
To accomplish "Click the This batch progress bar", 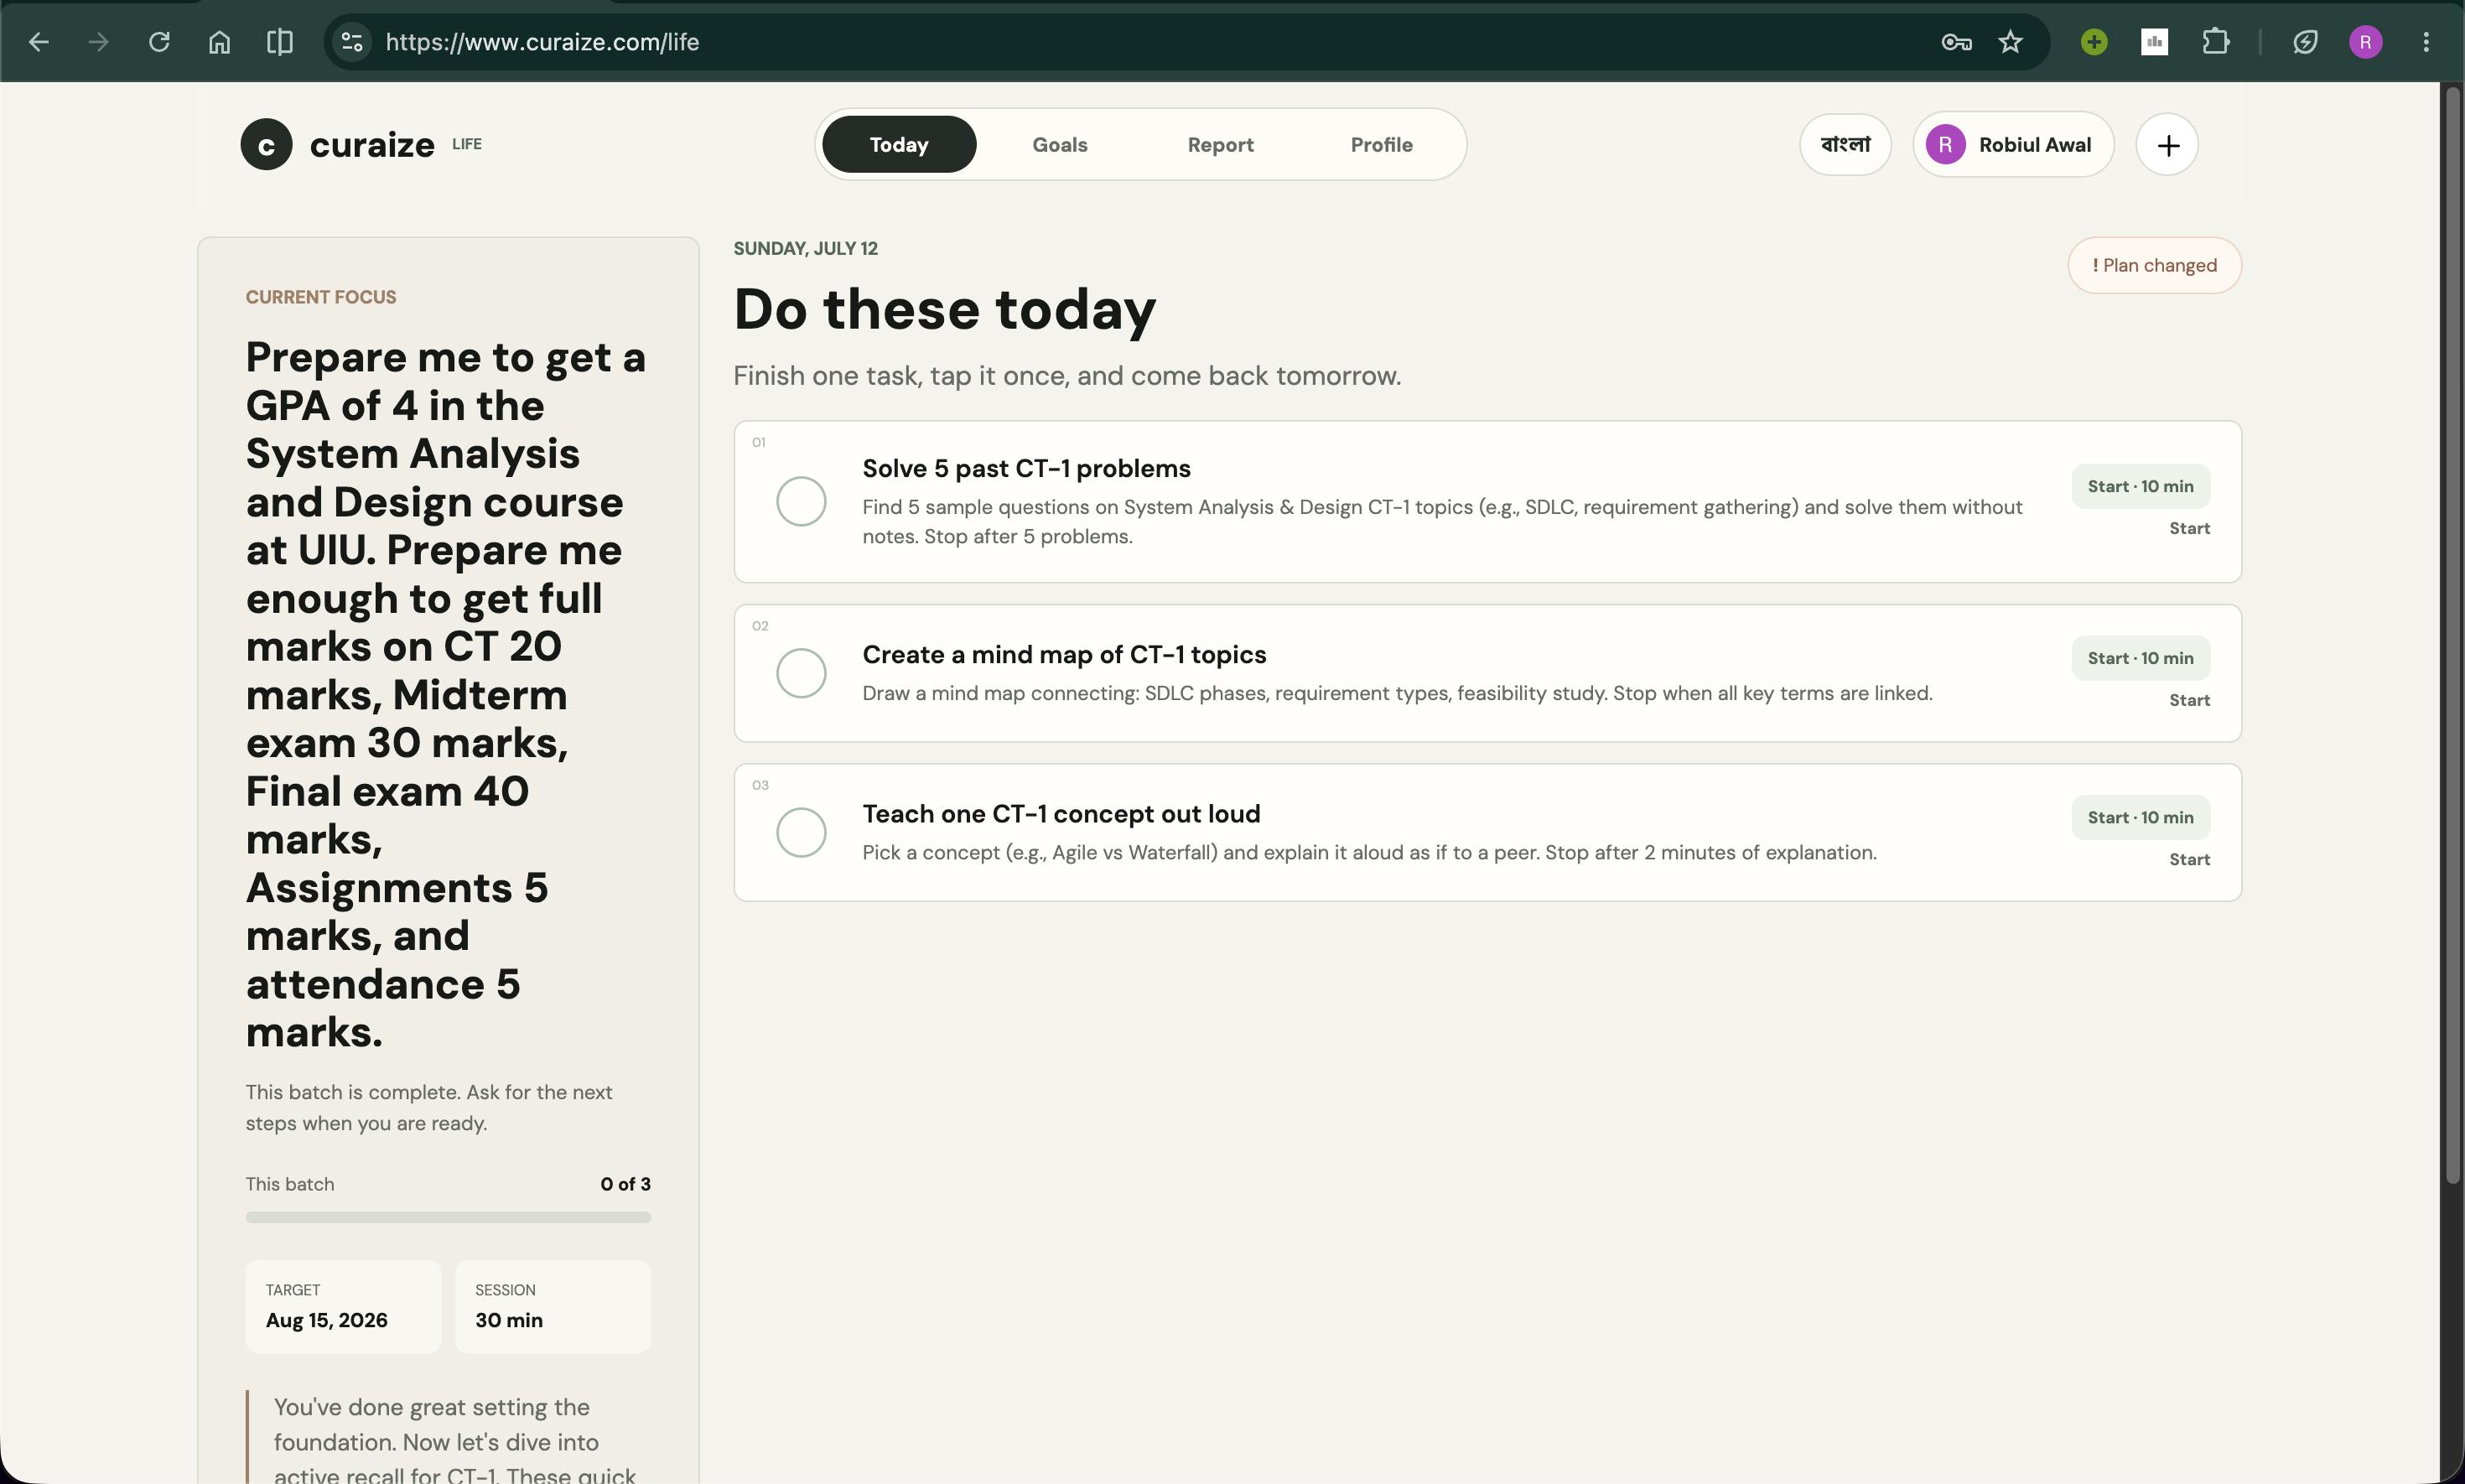I will tap(448, 1217).
